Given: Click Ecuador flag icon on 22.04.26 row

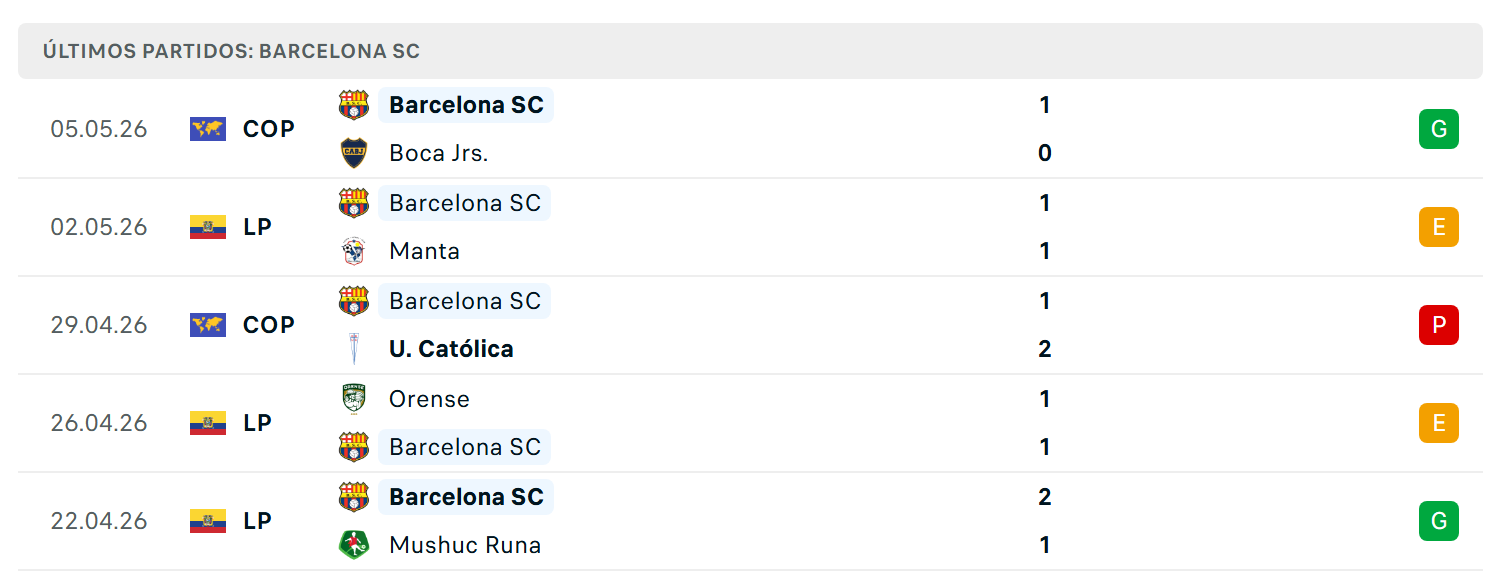Looking at the screenshot, I should click(x=208, y=521).
